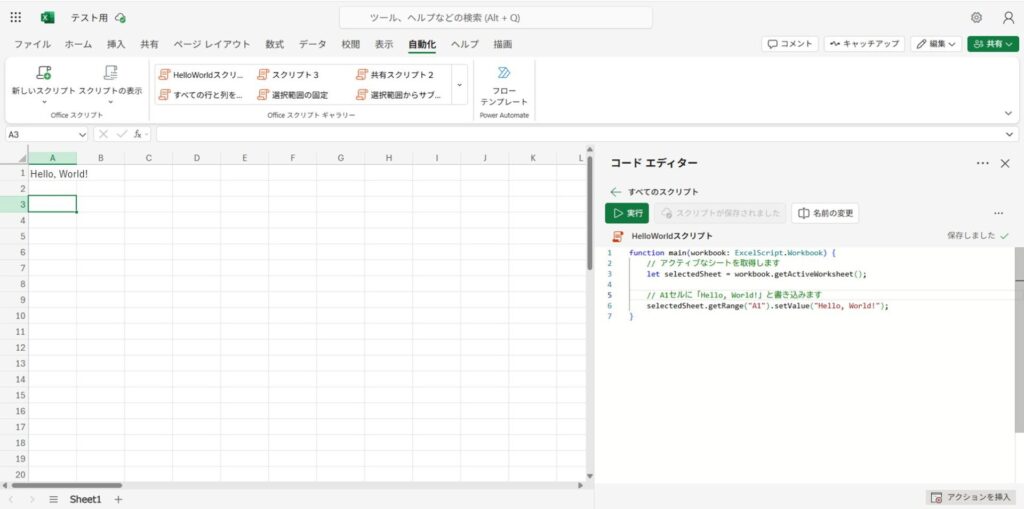Open the green 共有 dropdown button

coord(993,44)
